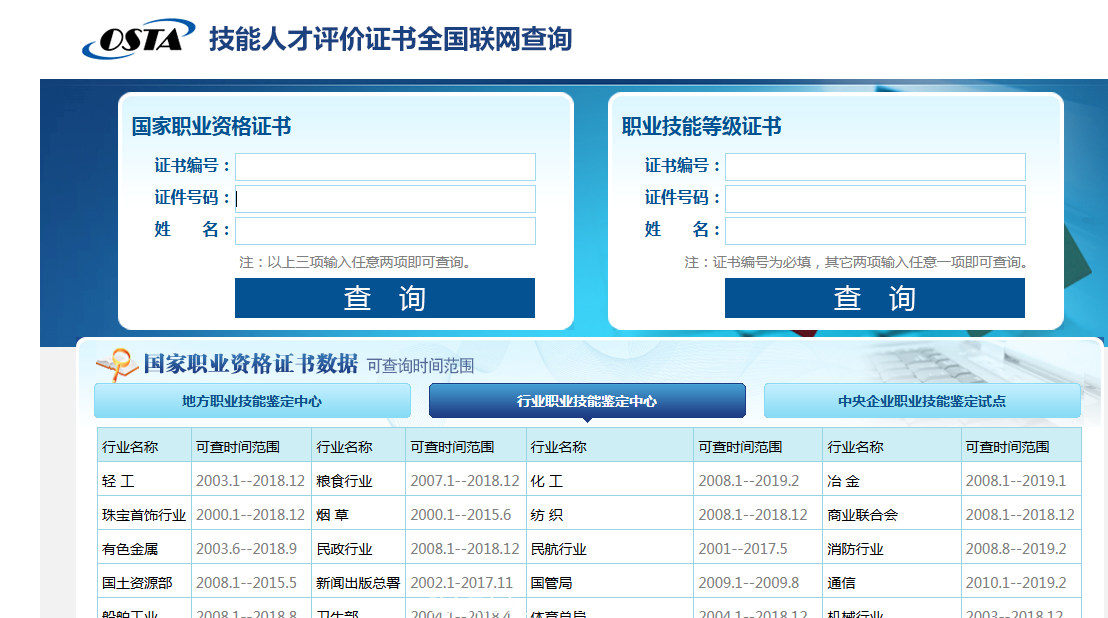Screen dimensions: 1108x618
Task: Click note 以上三项输入任意两项即可查询
Action: click(x=355, y=262)
